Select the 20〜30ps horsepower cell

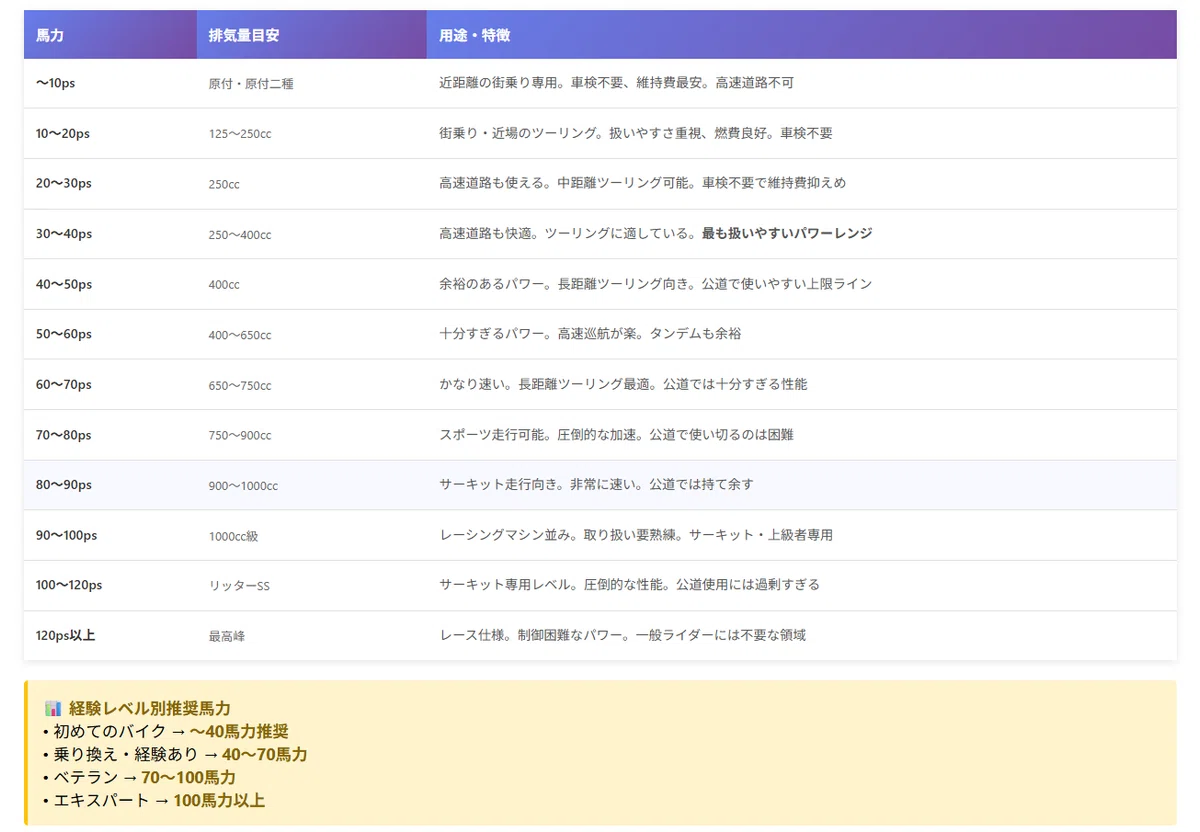click(110, 184)
